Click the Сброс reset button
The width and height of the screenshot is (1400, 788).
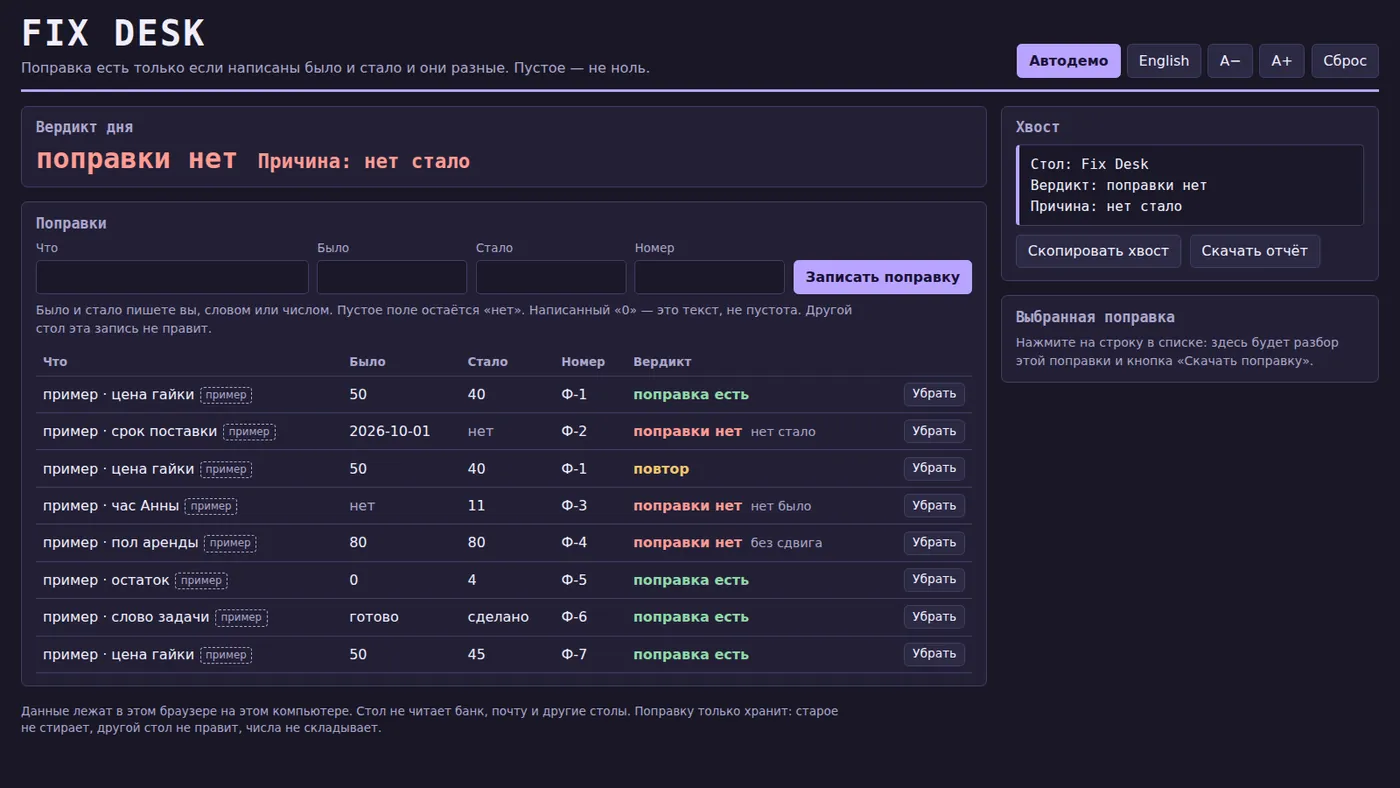1345,61
